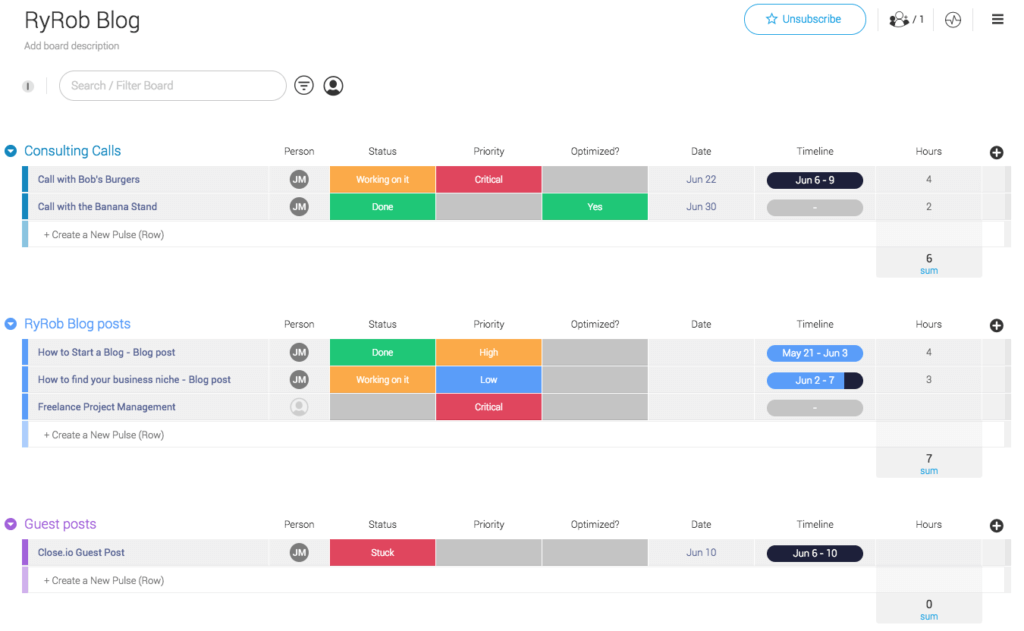The width and height of the screenshot is (1024, 631).
Task: Collapse the Guest posts group
Action: [9, 523]
